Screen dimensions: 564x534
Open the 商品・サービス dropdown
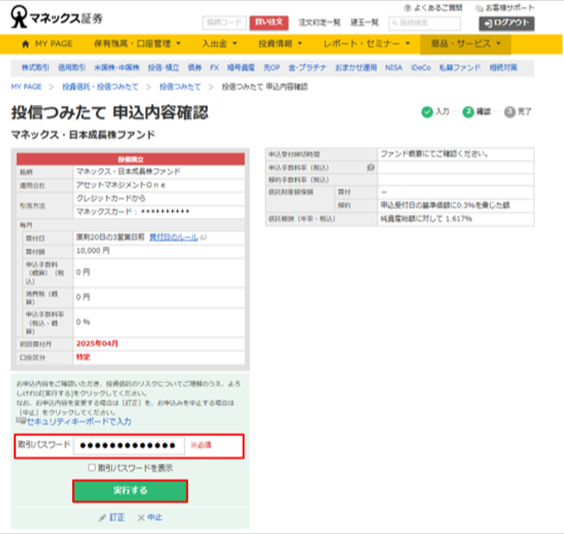[465, 44]
